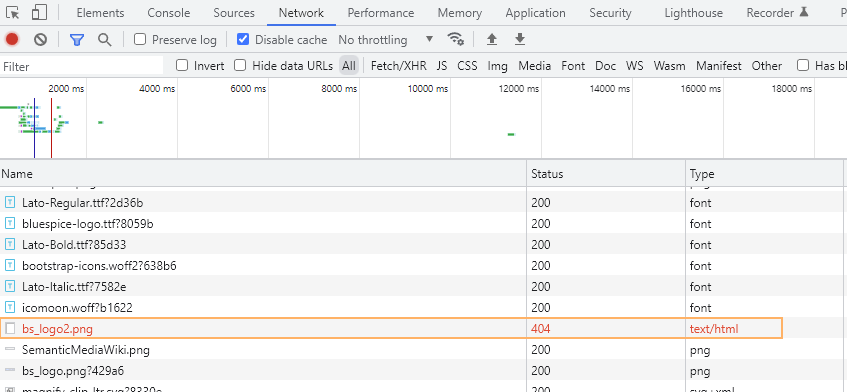Image resolution: width=847 pixels, height=392 pixels.
Task: Filter requests by Img type
Action: pyautogui.click(x=498, y=66)
